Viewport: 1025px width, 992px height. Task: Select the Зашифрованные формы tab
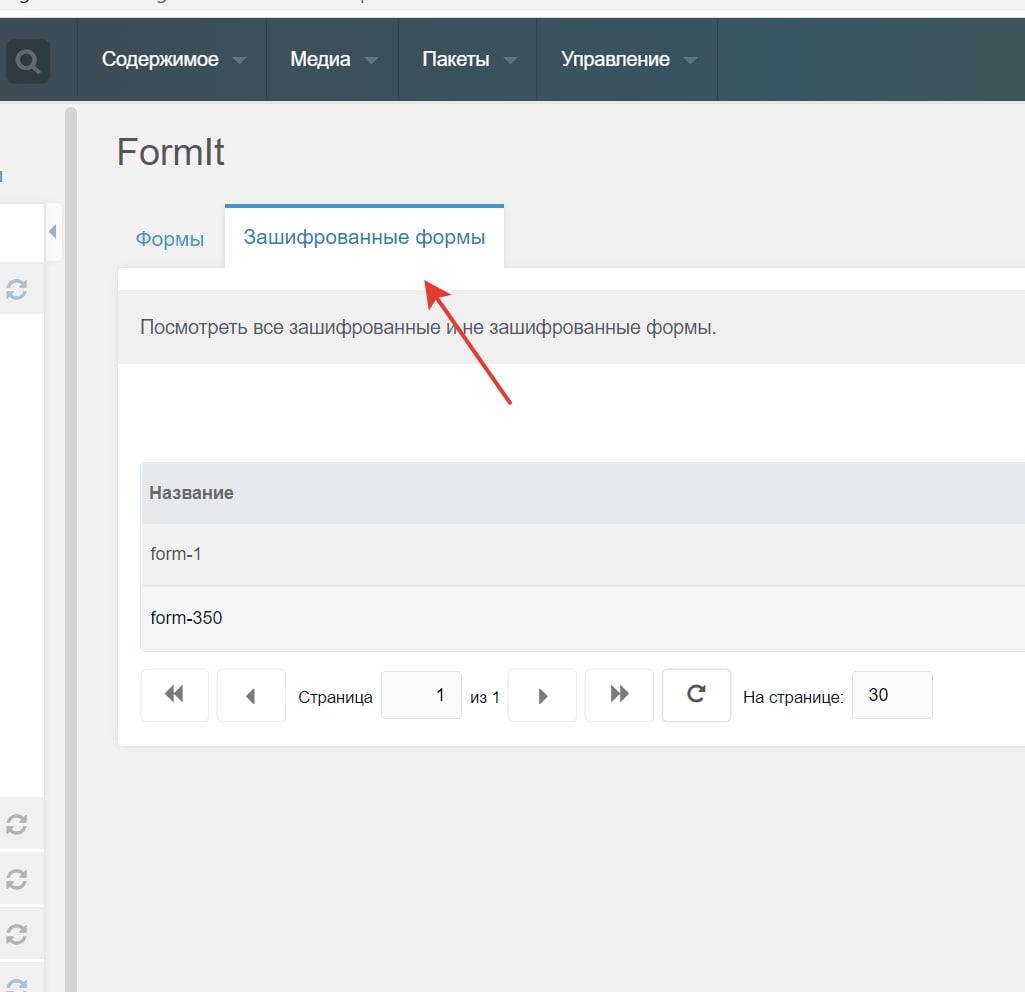(364, 237)
